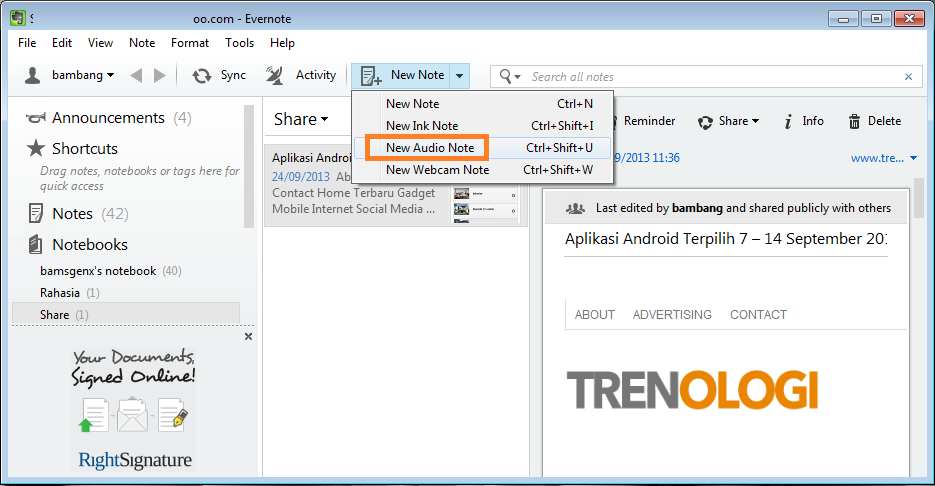Image resolution: width=935 pixels, height=486 pixels.
Task: Go forward with the right arrow icon
Action: tap(159, 76)
